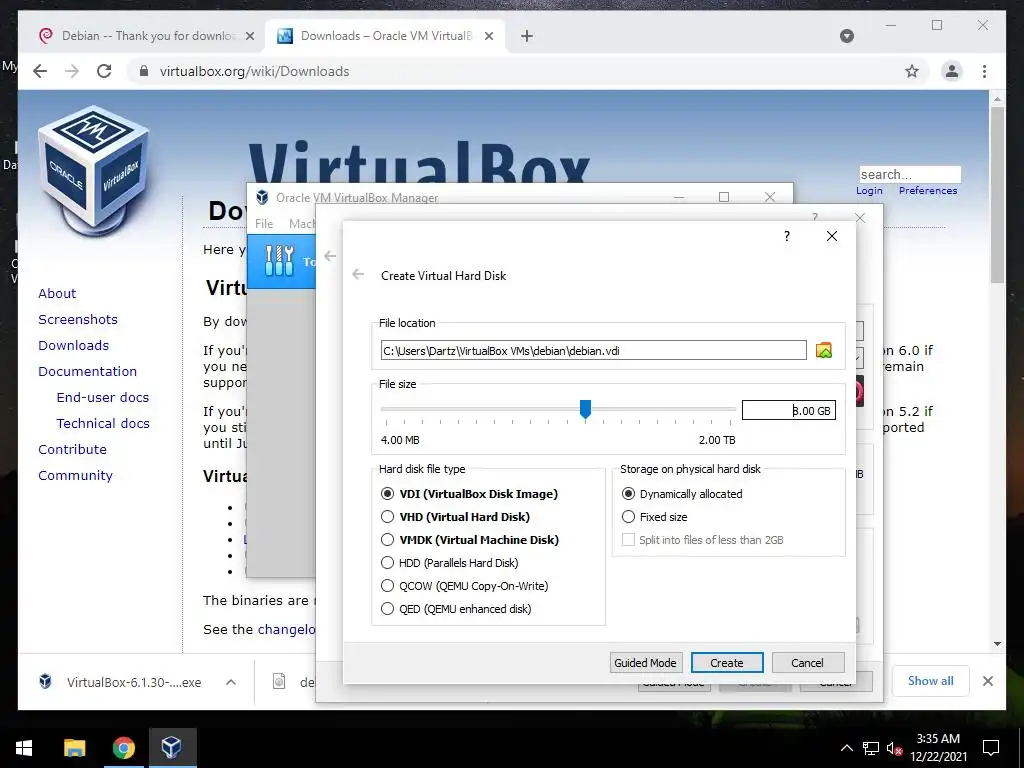Open the Chrome profile avatar menu

pyautogui.click(x=952, y=71)
